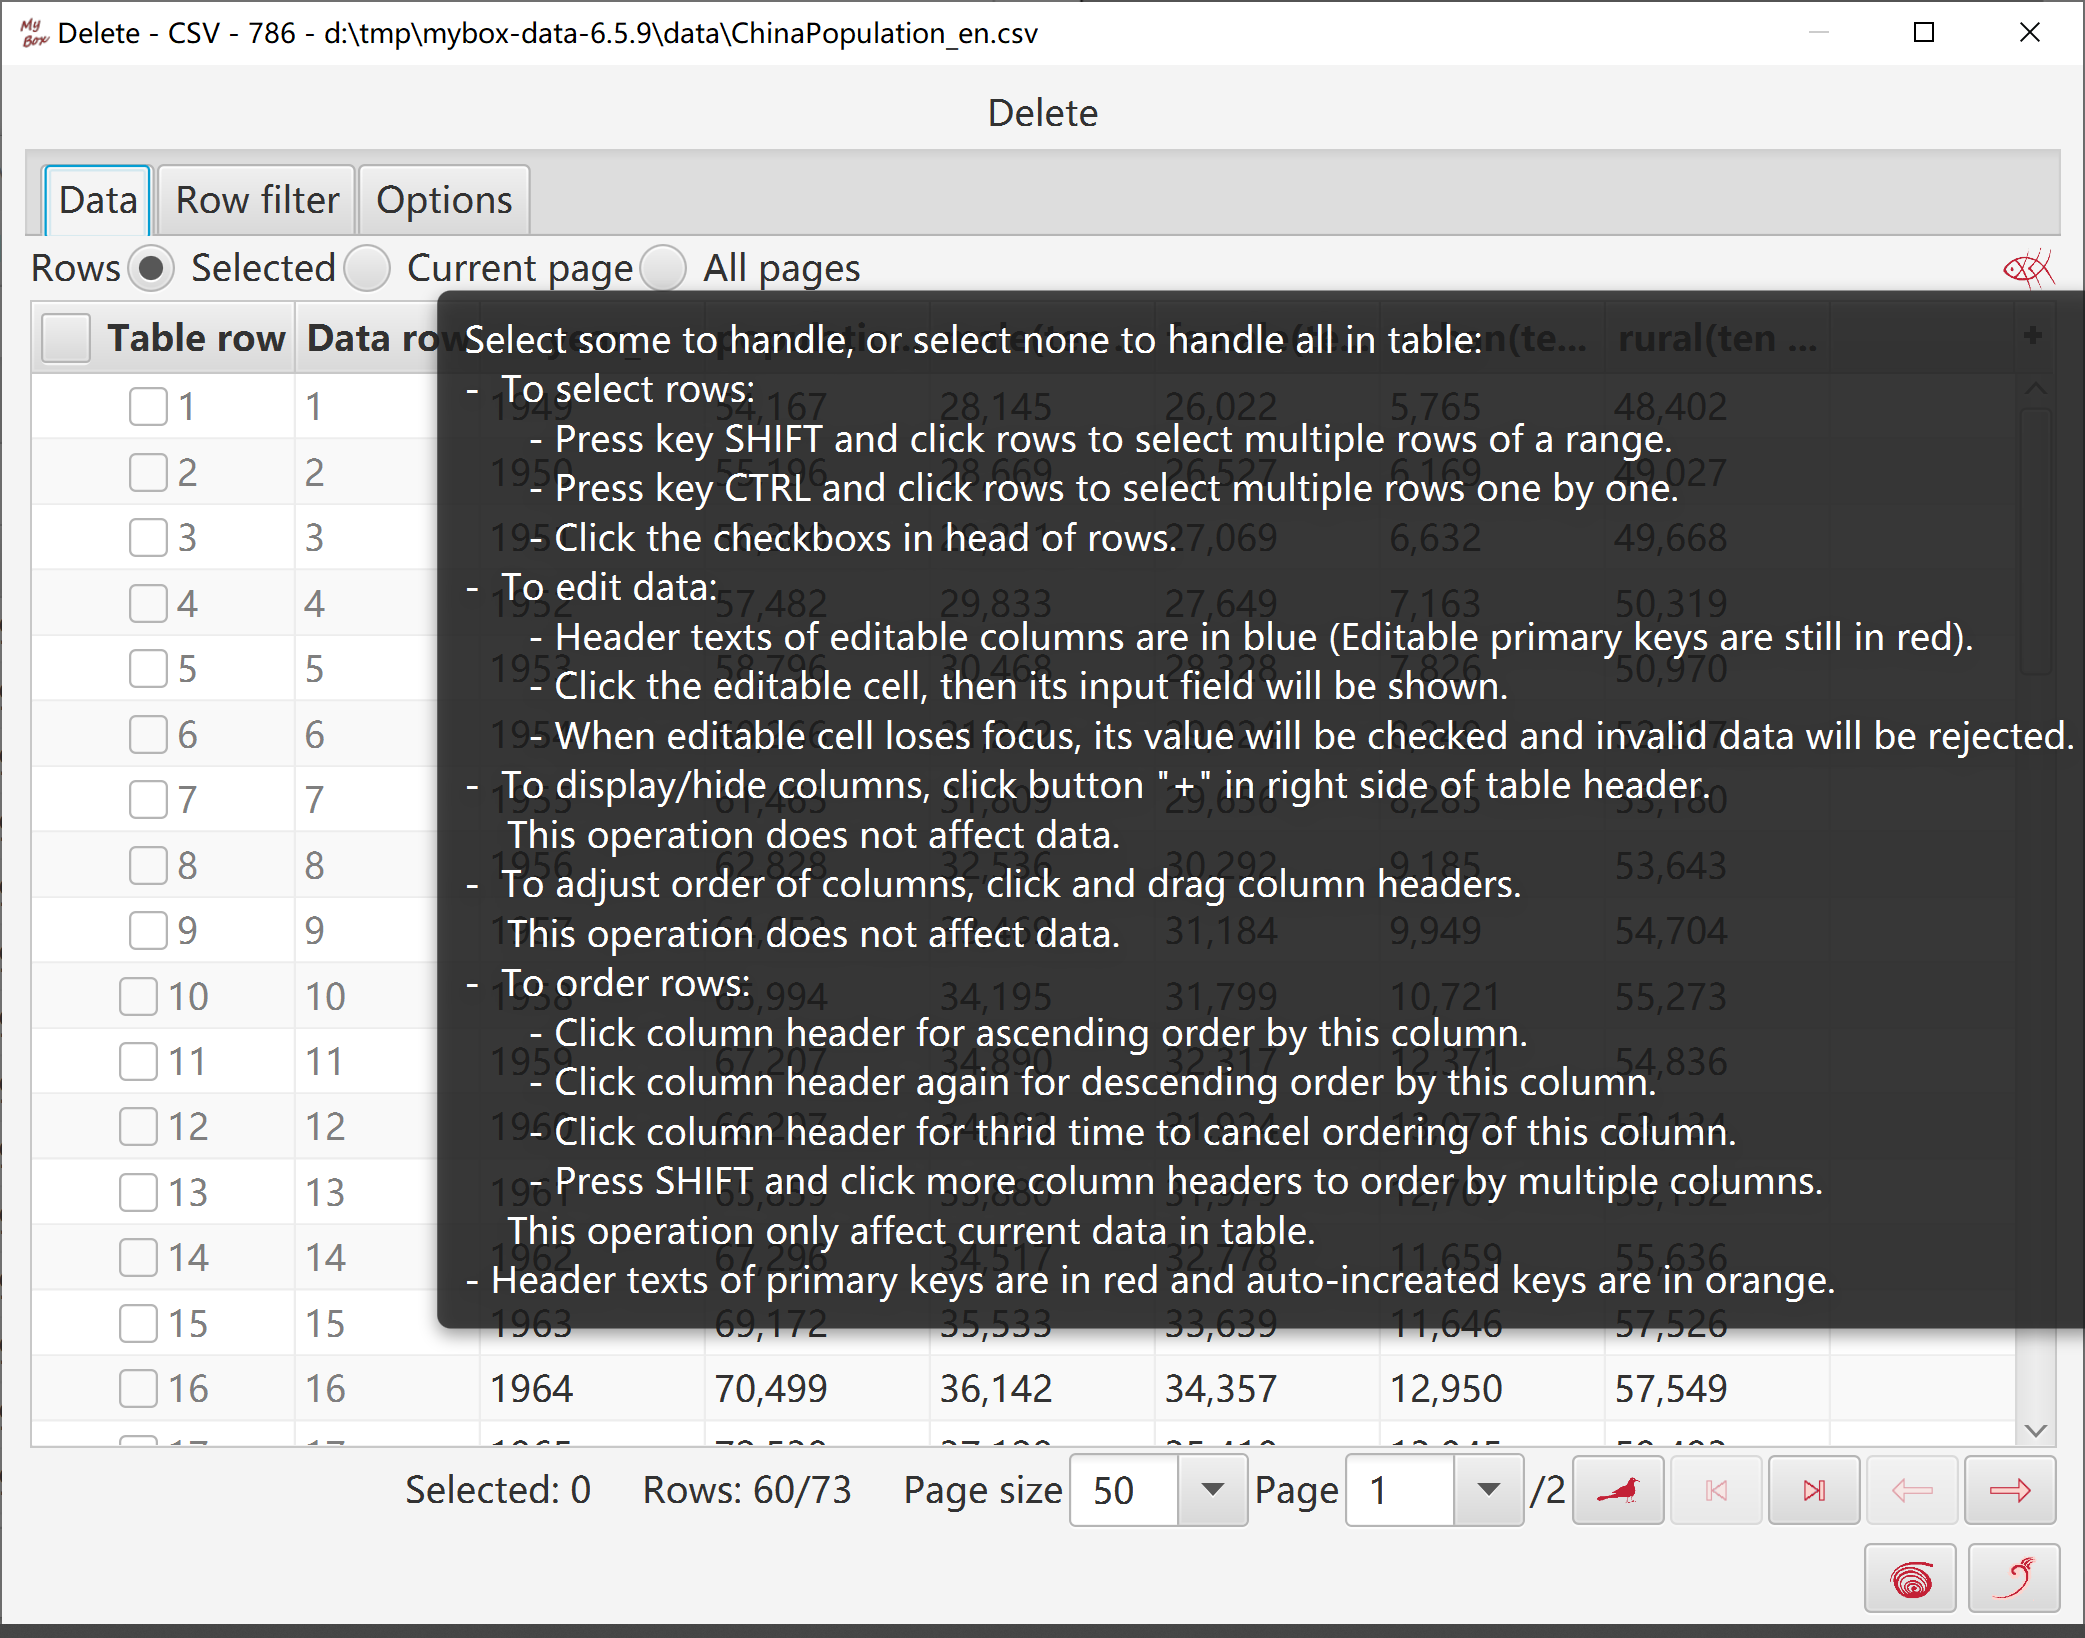Image resolution: width=2085 pixels, height=1638 pixels.
Task: Select the 'All pages' radio button
Action: [664, 268]
